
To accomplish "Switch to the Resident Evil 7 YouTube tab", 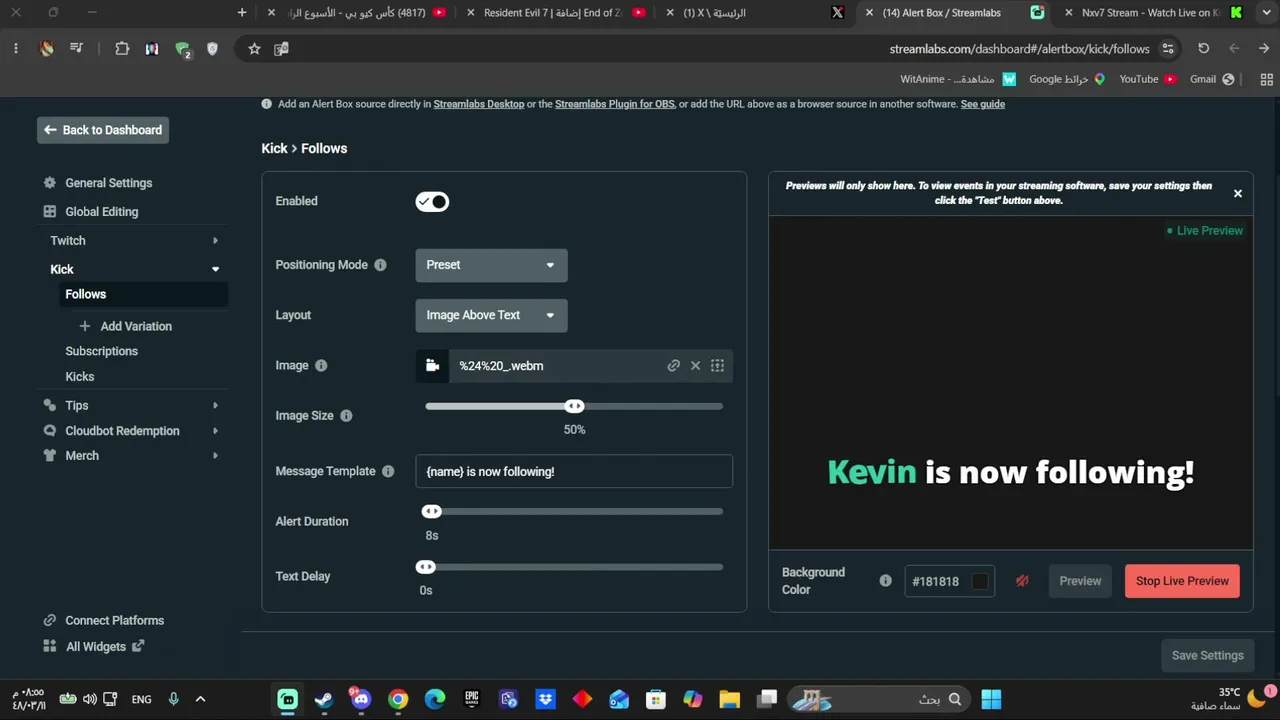I will [555, 13].
